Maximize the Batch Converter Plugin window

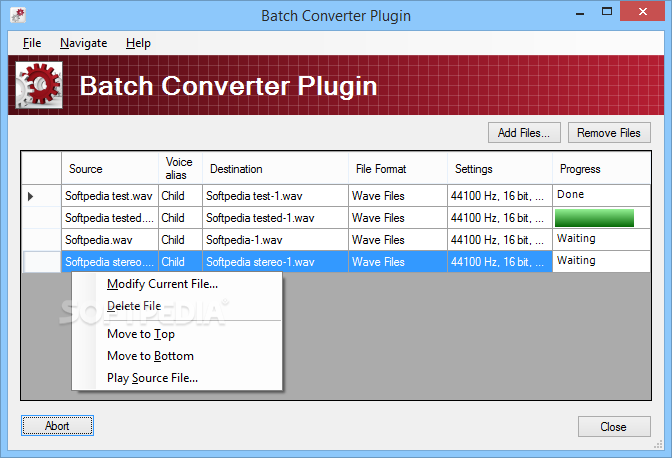(606, 12)
